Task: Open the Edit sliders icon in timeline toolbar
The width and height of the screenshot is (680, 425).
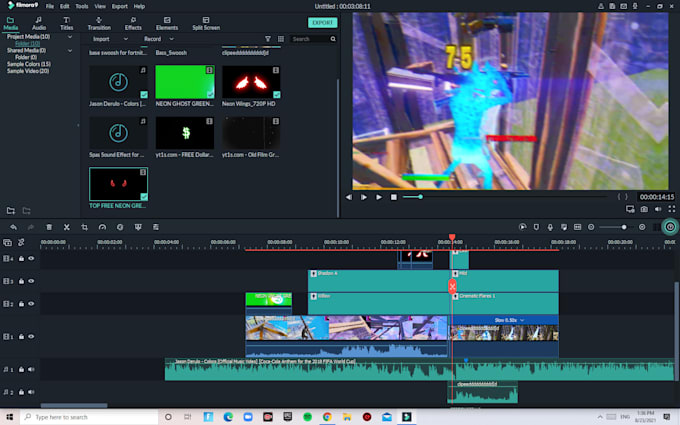Action: pyautogui.click(x=156, y=227)
